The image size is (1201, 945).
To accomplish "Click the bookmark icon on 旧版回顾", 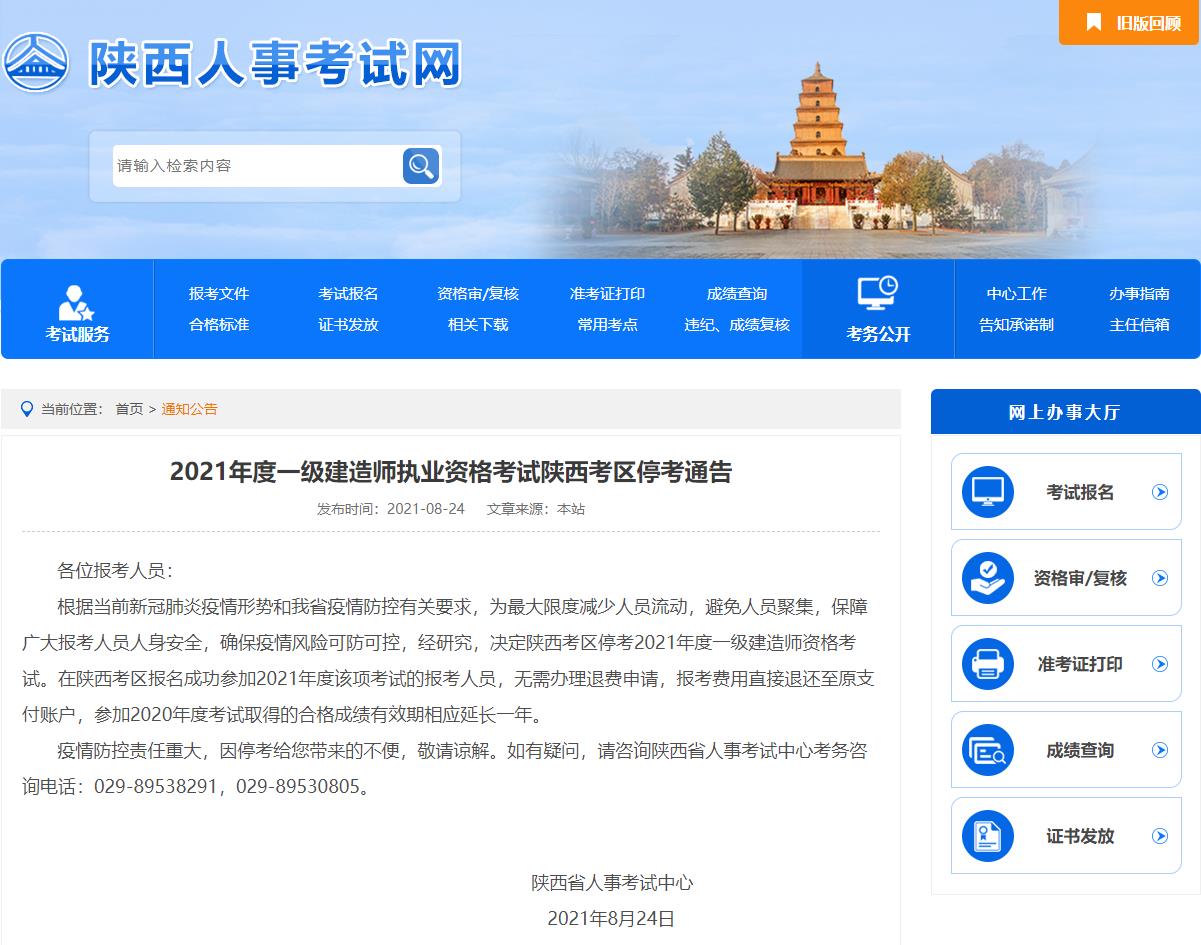I will 1094,23.
